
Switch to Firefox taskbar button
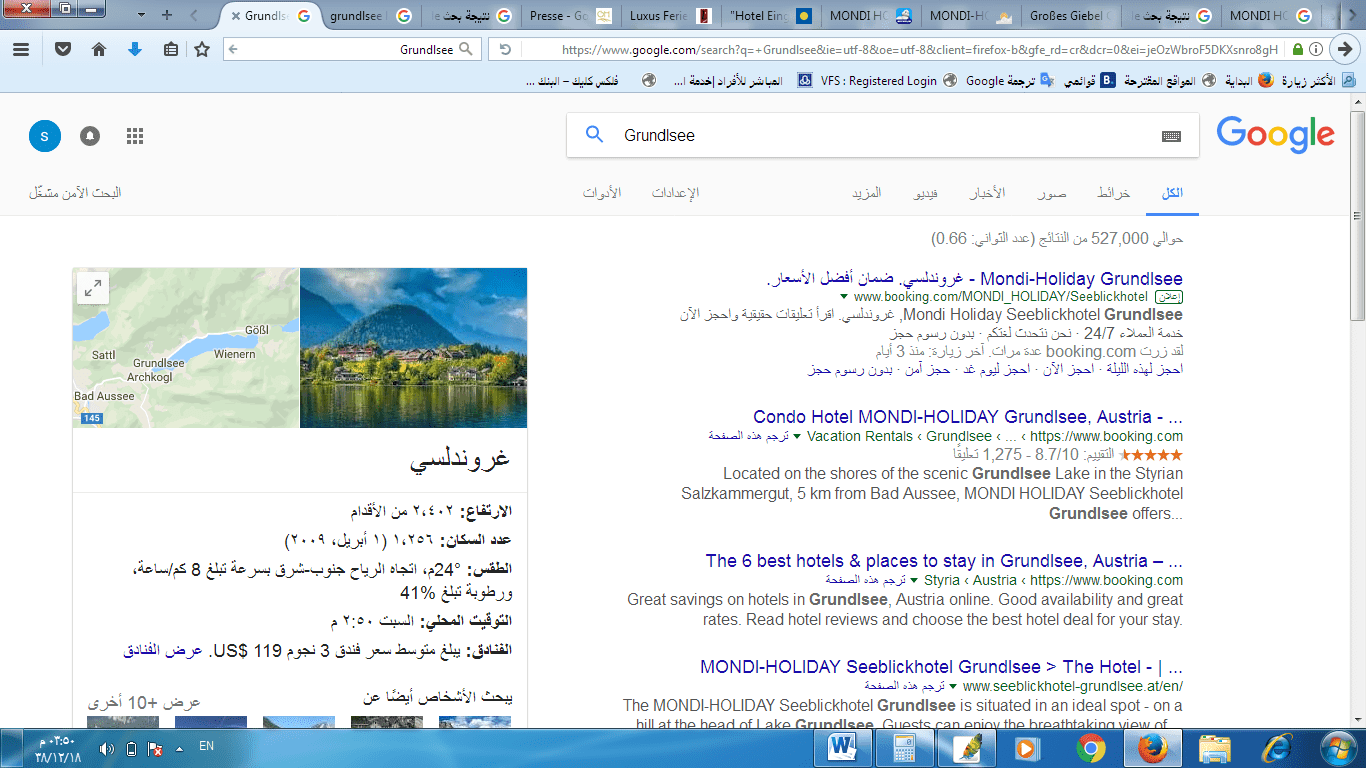click(x=1153, y=748)
